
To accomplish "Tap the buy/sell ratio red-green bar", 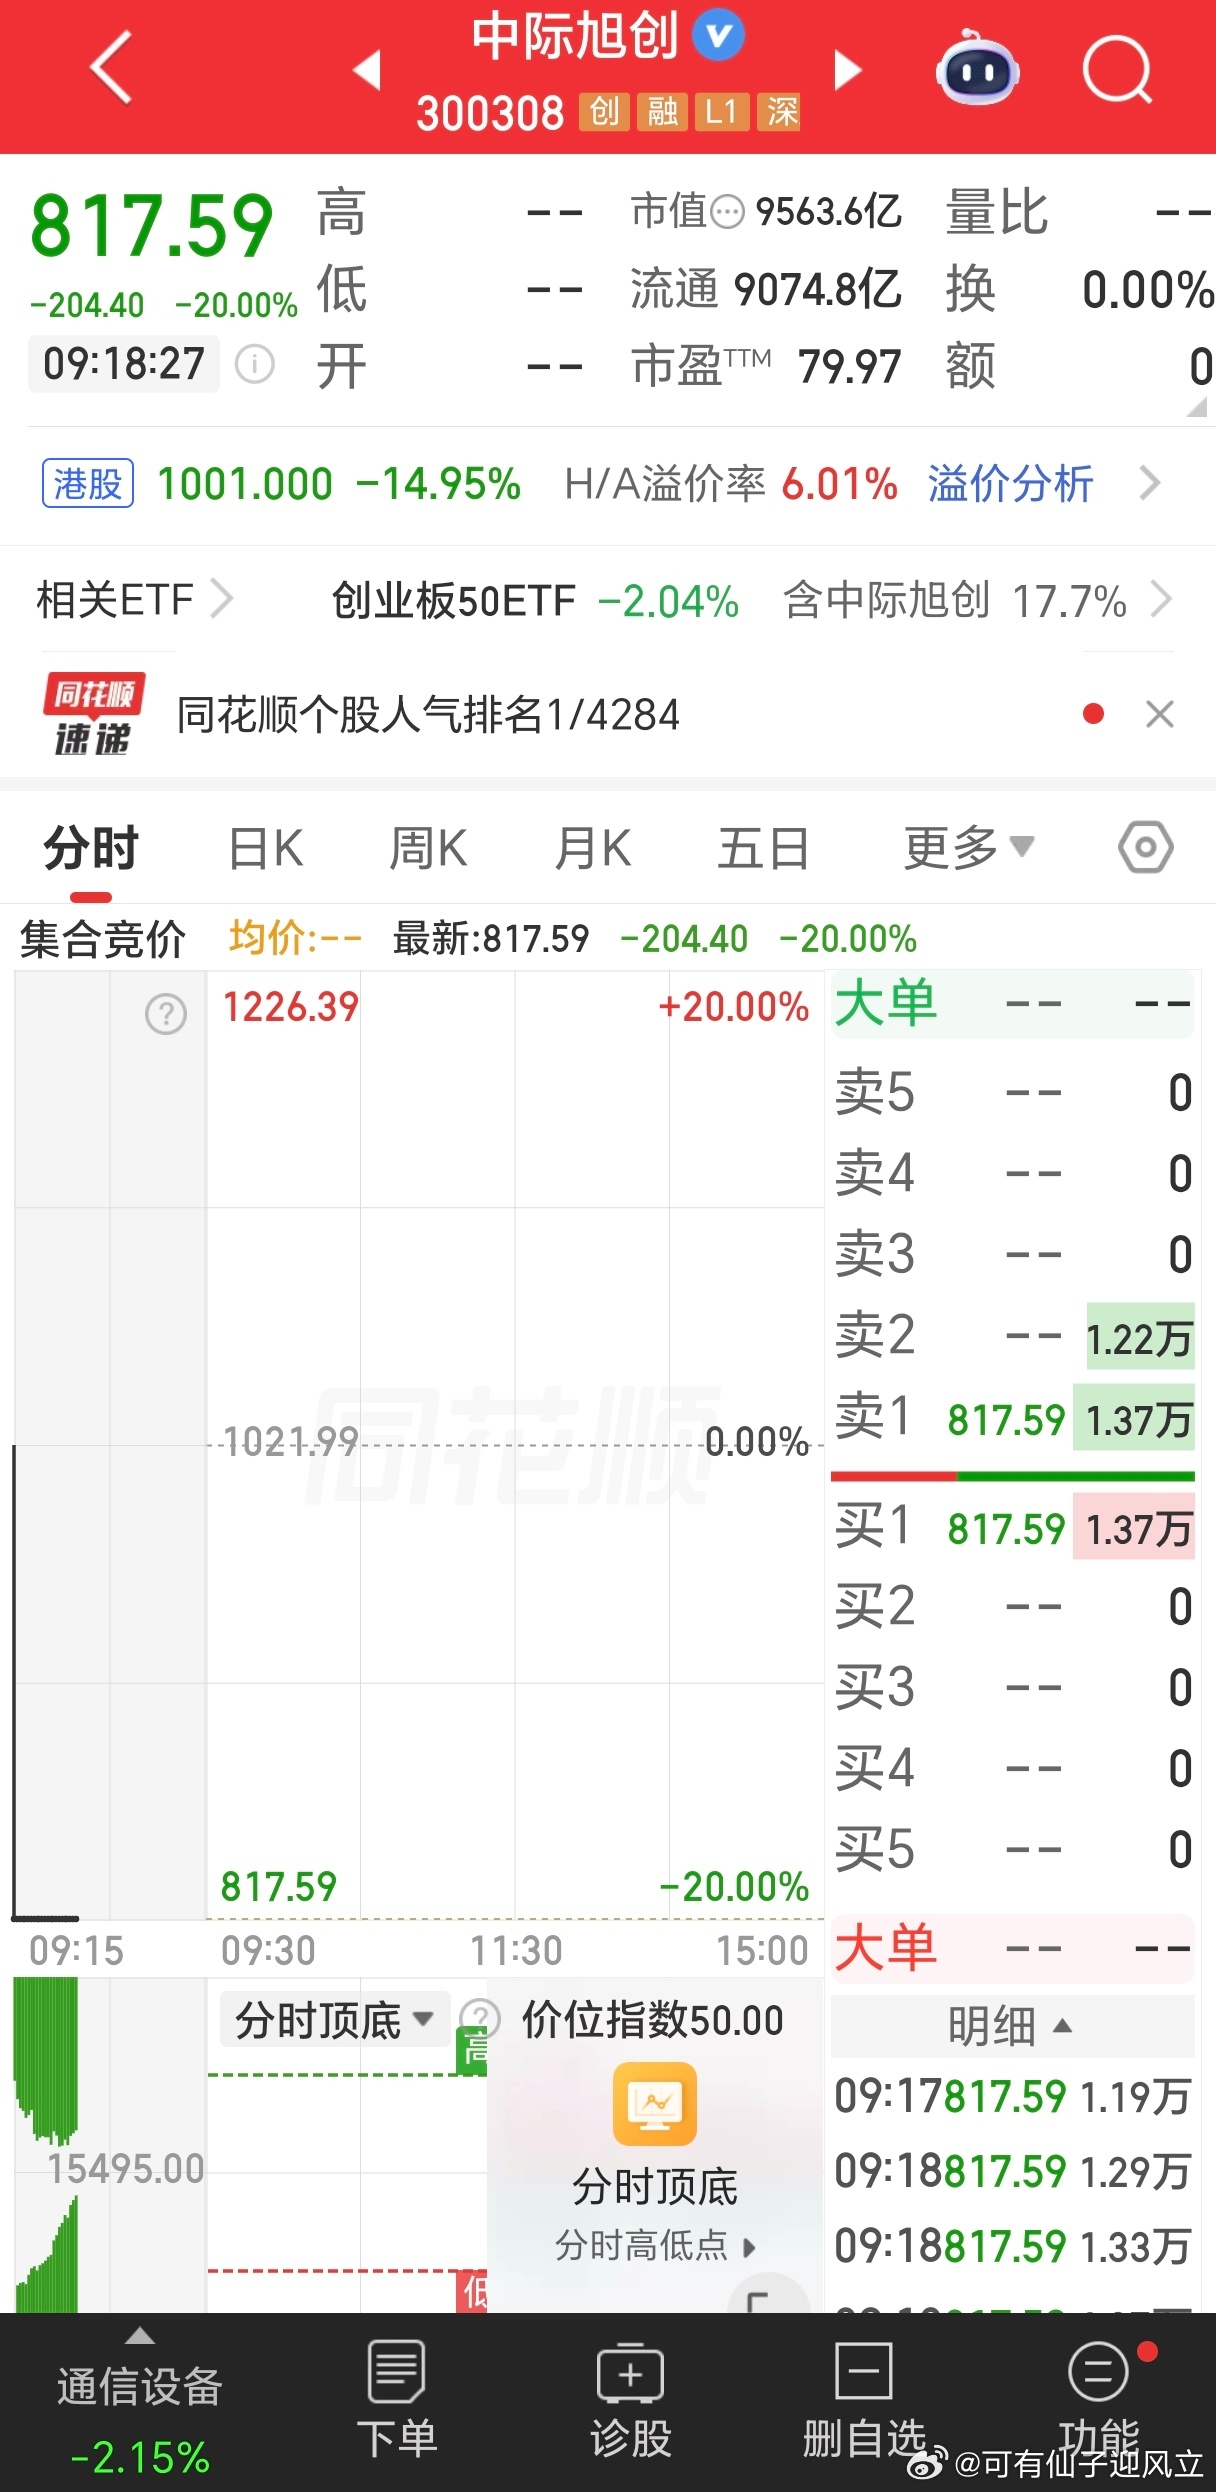I will pyautogui.click(x=1013, y=1476).
